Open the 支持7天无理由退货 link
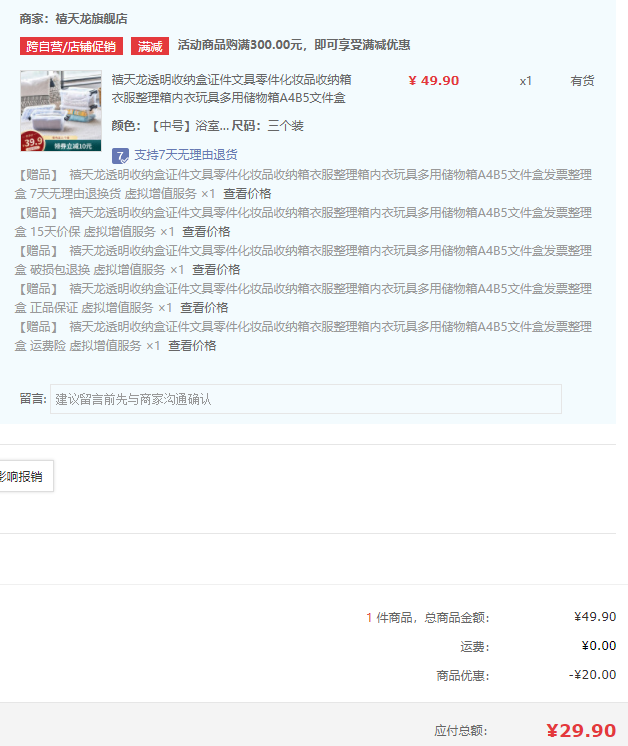This screenshot has width=628, height=746. (186, 155)
